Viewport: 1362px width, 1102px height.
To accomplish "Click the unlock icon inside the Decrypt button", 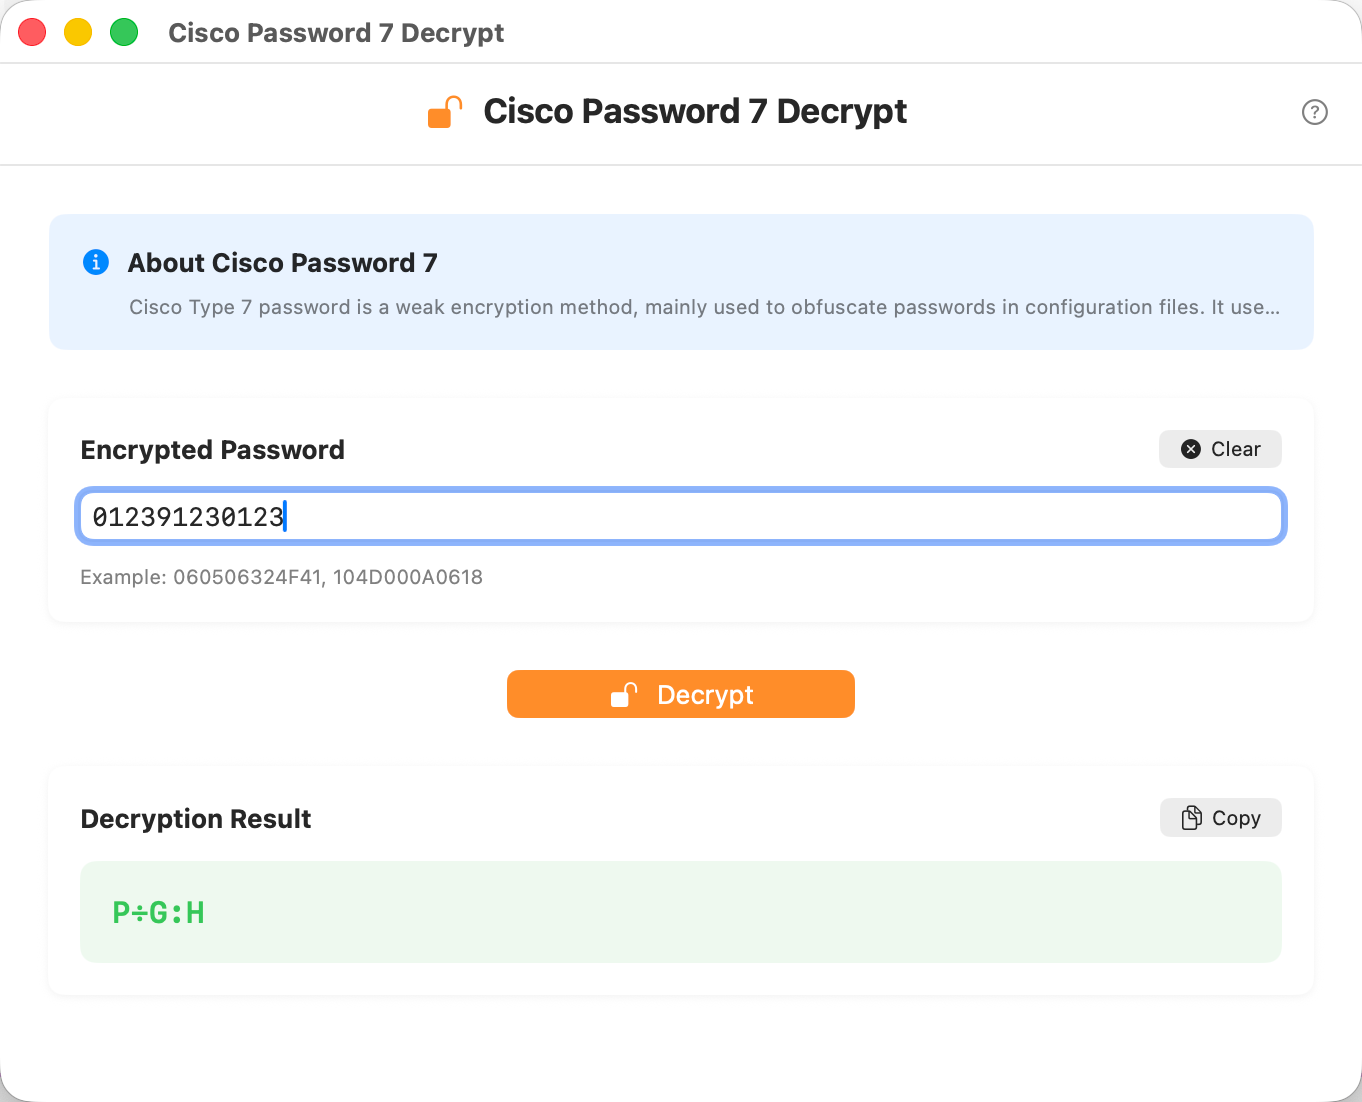I will (x=623, y=694).
